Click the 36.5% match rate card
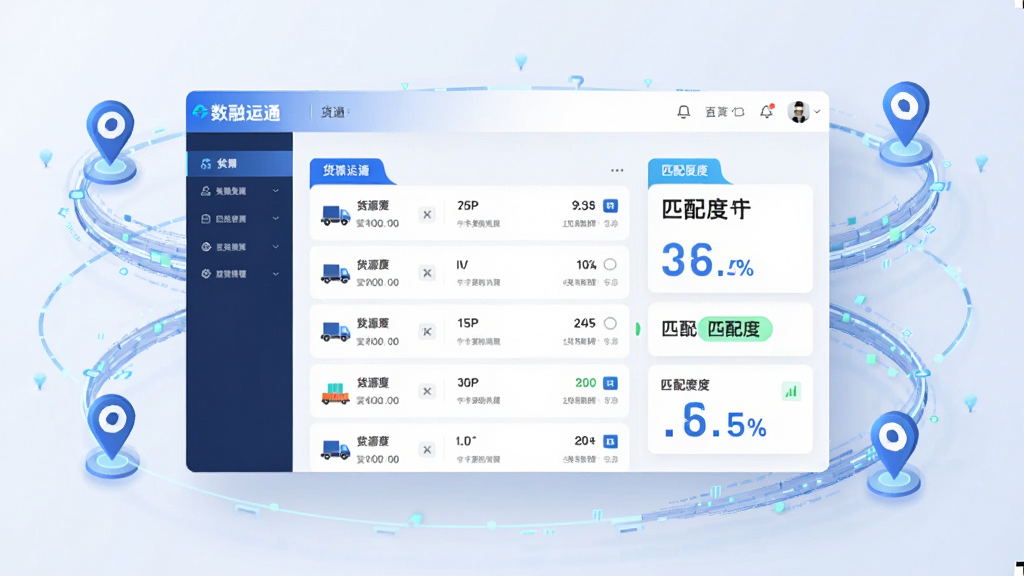 (x=730, y=238)
